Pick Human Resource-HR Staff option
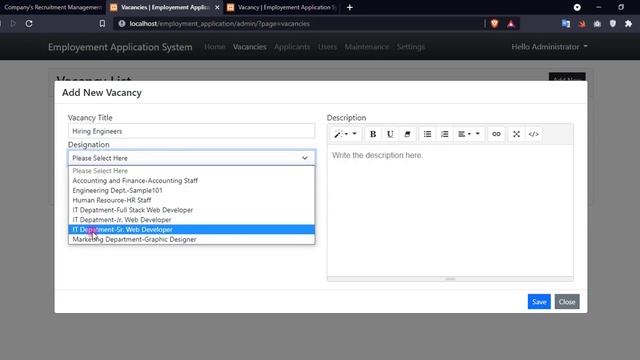The height and width of the screenshot is (360, 640). pos(191,200)
